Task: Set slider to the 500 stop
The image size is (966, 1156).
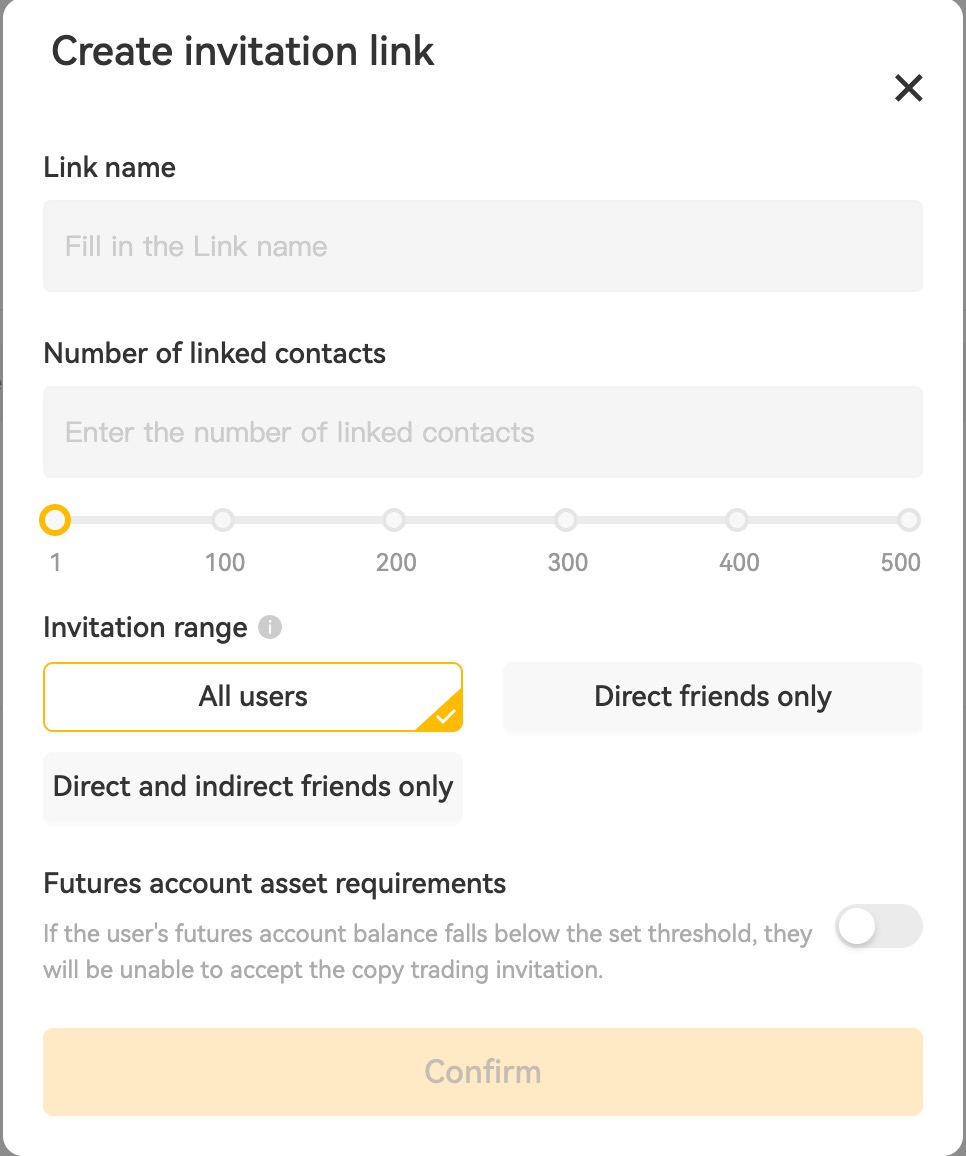Action: click(908, 520)
